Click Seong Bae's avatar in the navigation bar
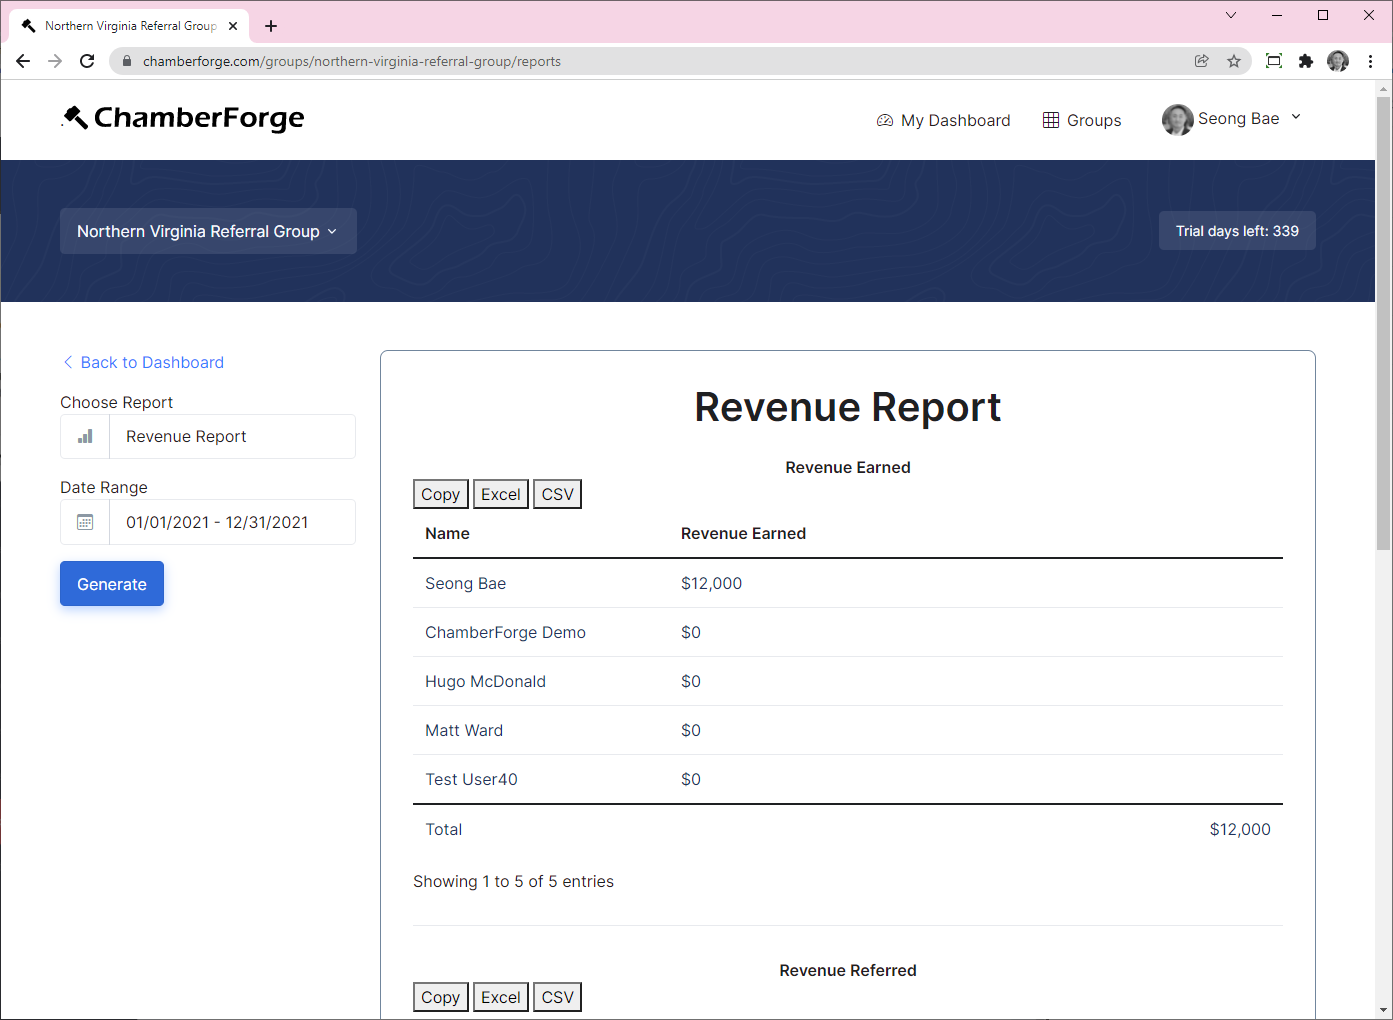Image resolution: width=1393 pixels, height=1020 pixels. 1177,119
